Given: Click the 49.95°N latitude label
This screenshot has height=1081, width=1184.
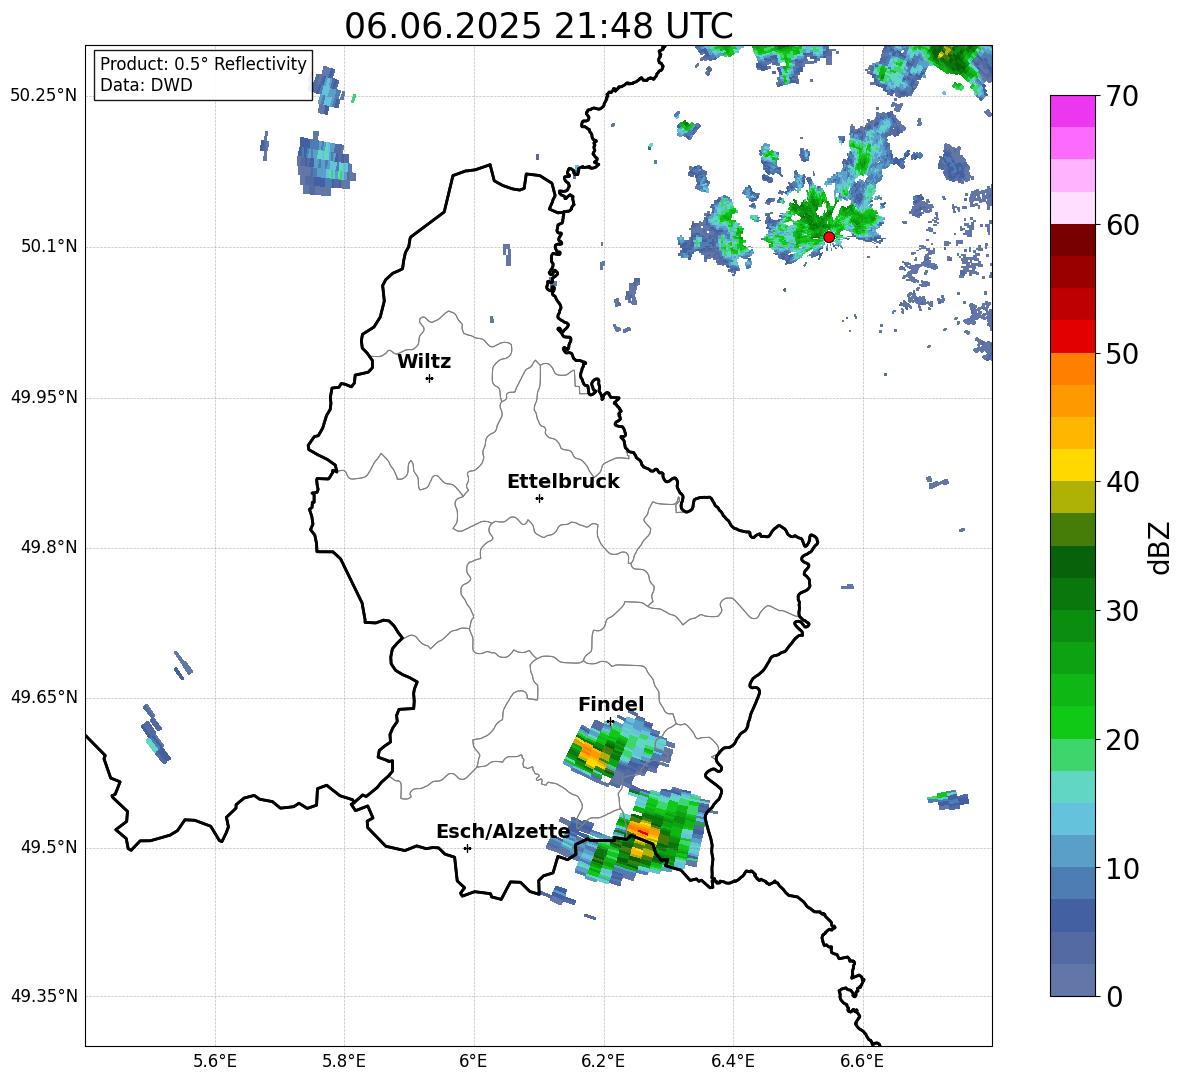Looking at the screenshot, I should pyautogui.click(x=44, y=397).
